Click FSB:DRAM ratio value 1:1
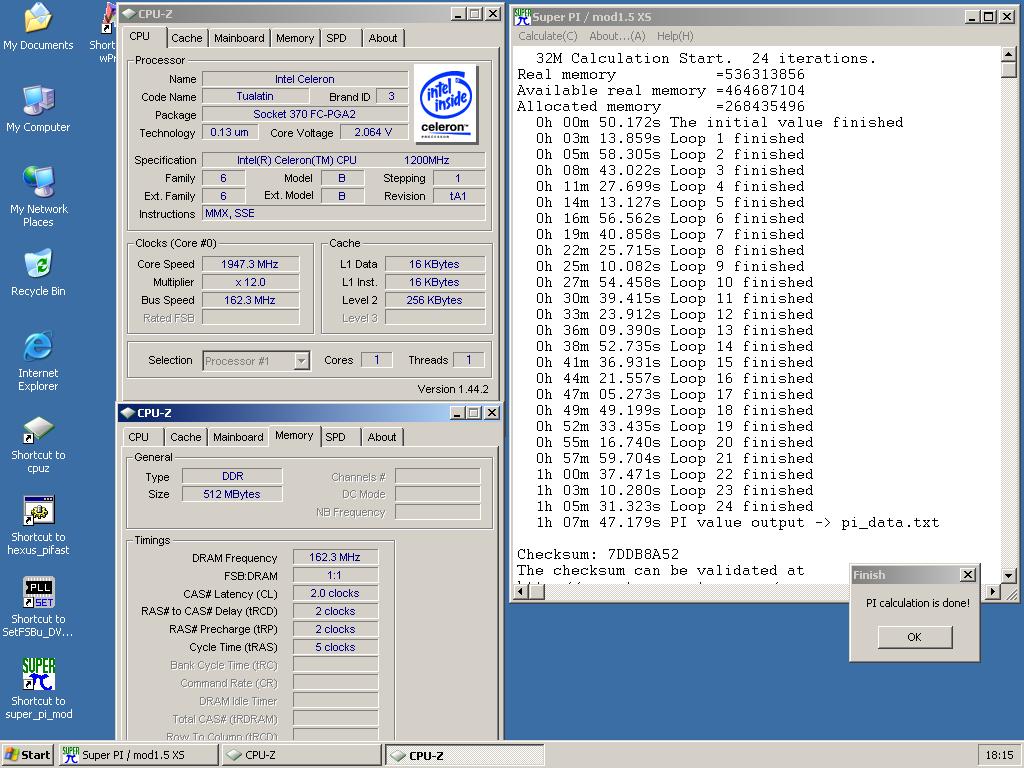This screenshot has width=1024, height=768. pos(335,575)
